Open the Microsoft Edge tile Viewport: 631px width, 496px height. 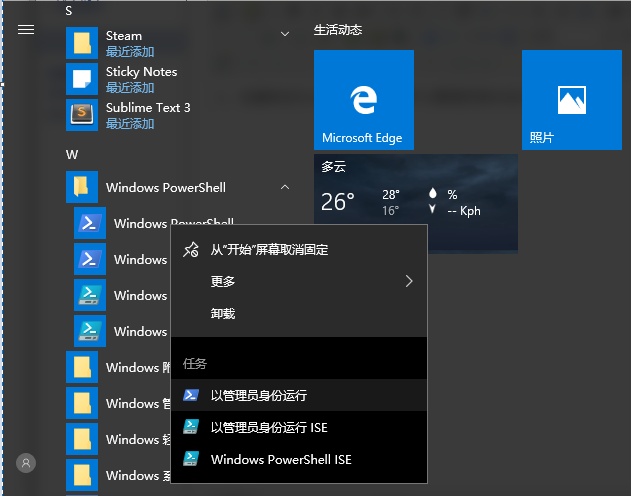click(x=364, y=100)
